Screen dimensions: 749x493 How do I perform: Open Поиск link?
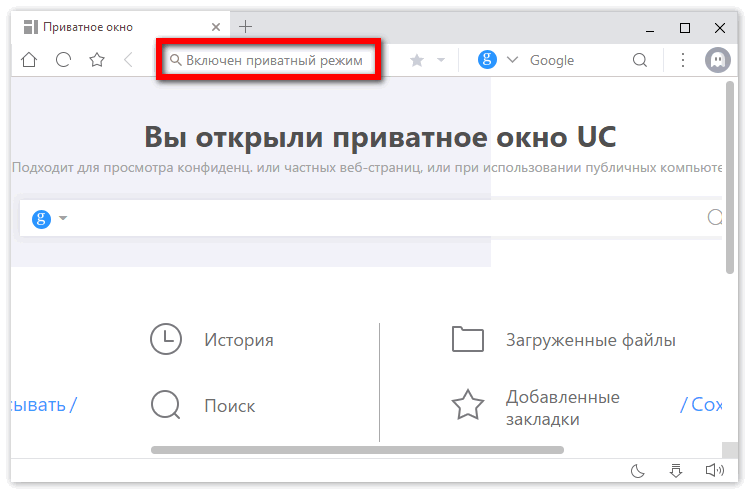pos(230,406)
